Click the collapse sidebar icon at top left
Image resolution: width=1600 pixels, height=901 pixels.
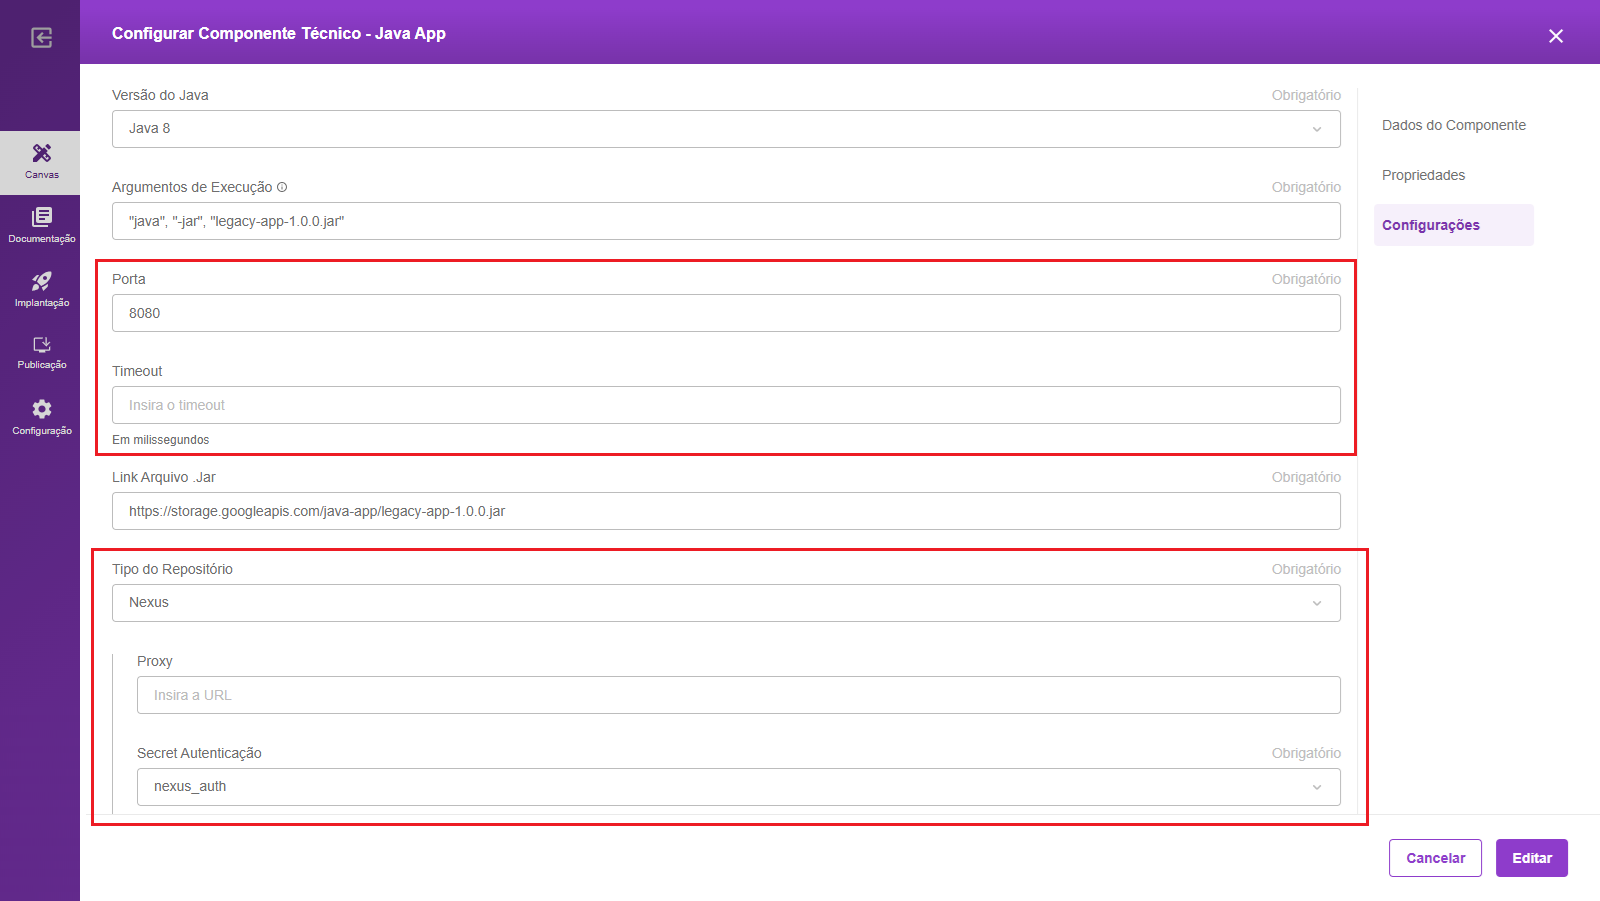[x=41, y=38]
